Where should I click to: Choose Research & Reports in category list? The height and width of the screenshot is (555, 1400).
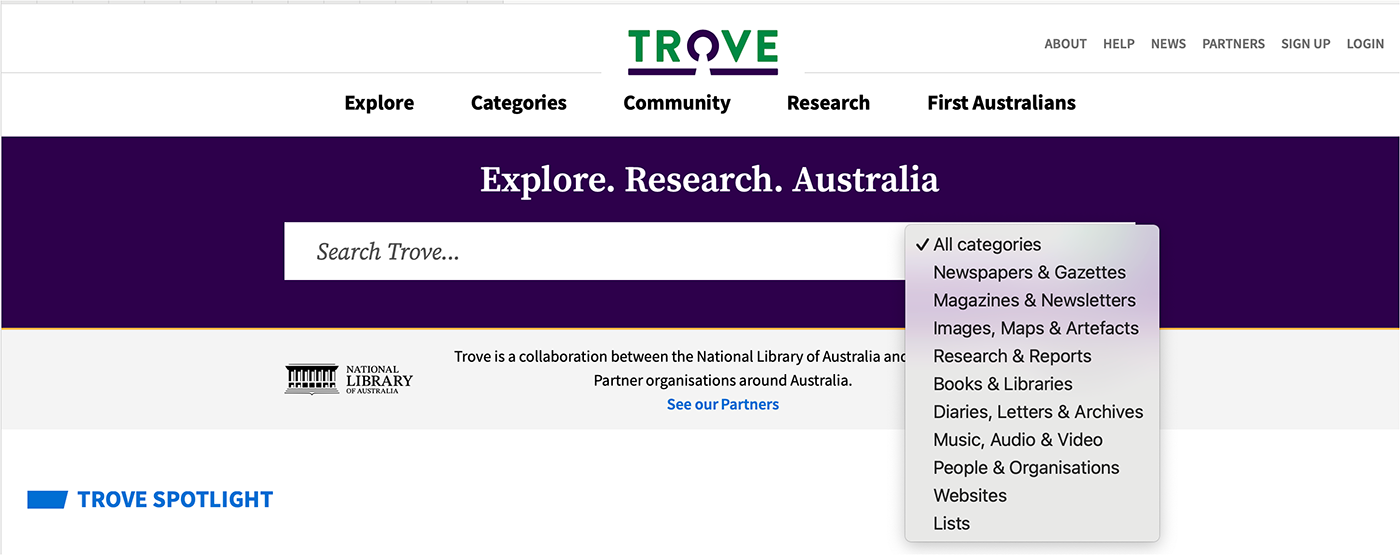[x=1012, y=356]
